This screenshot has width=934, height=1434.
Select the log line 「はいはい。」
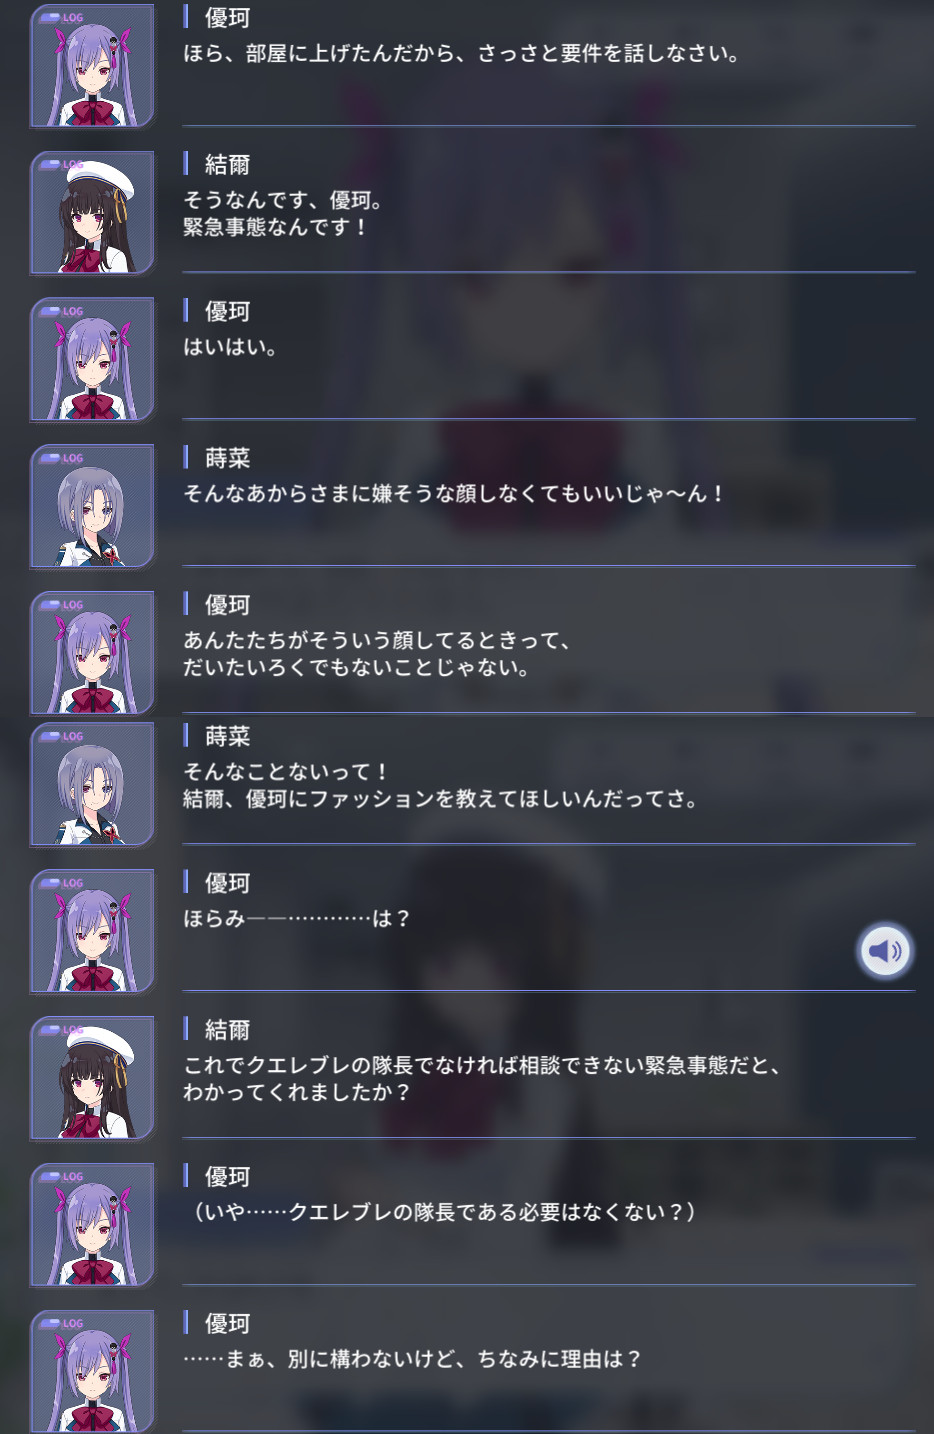[x=230, y=347]
